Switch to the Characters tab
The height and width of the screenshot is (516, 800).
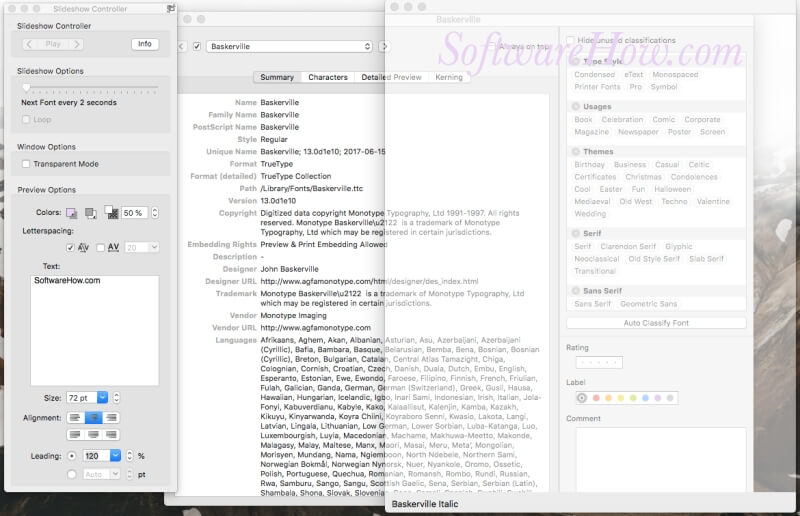[328, 78]
